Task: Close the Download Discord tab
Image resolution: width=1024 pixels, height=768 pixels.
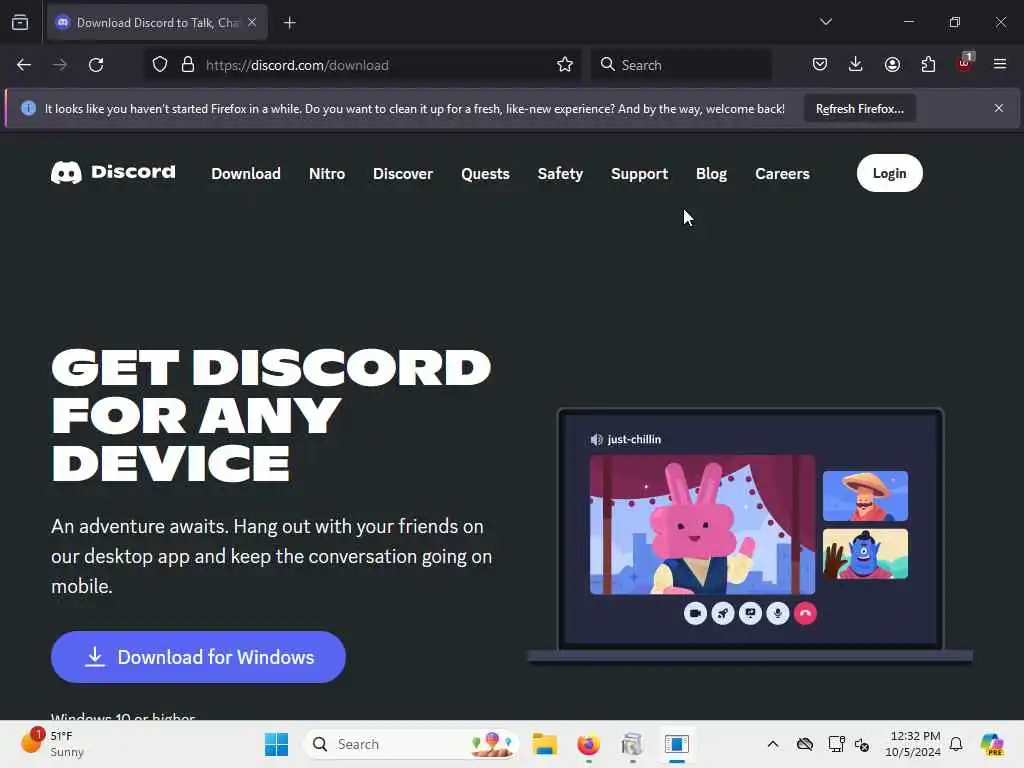Action: coord(252,22)
